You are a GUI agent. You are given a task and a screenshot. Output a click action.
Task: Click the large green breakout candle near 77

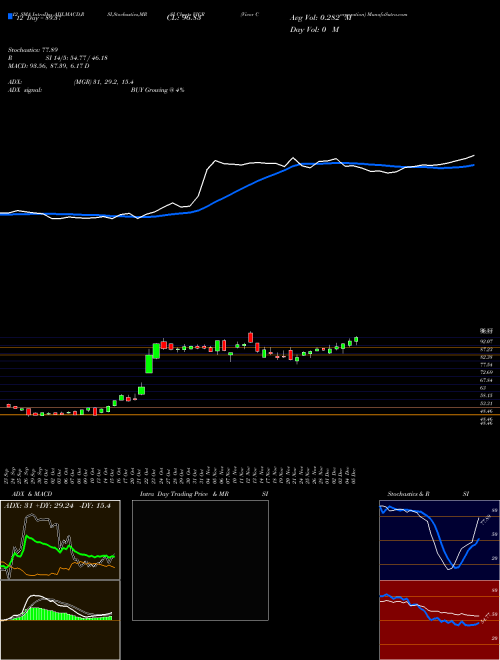(149, 363)
